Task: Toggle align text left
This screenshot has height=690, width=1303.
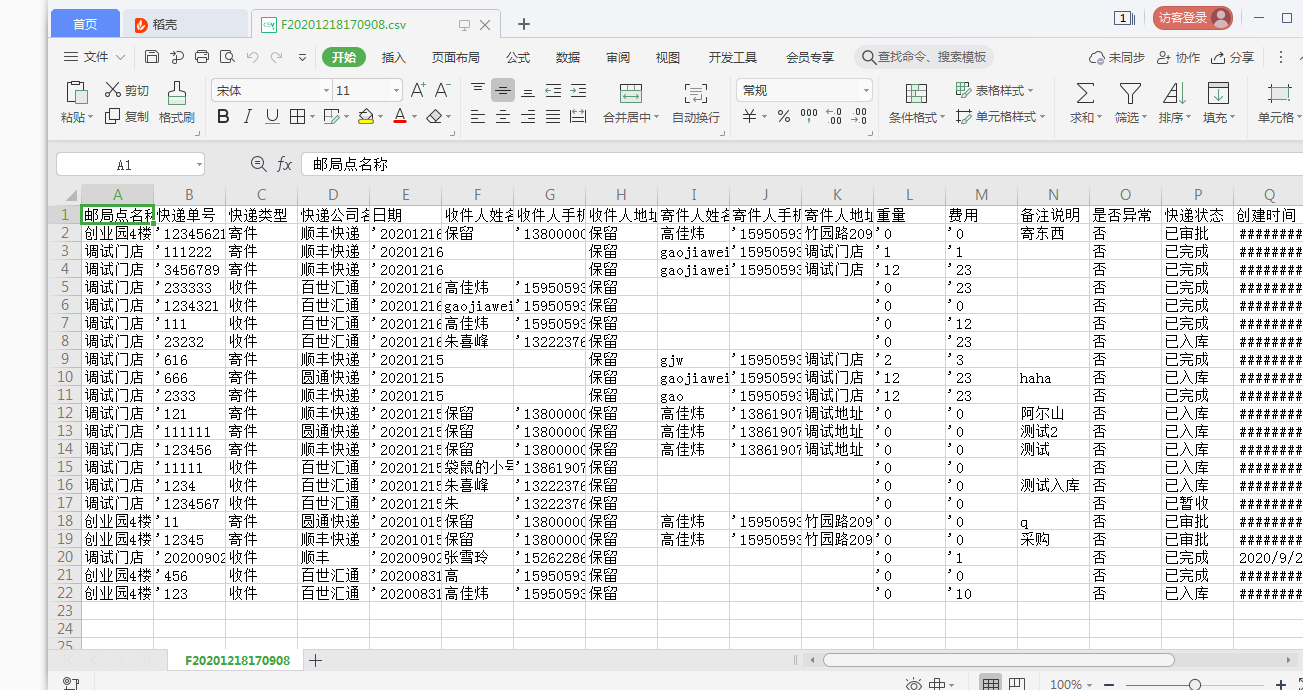Action: click(x=478, y=117)
